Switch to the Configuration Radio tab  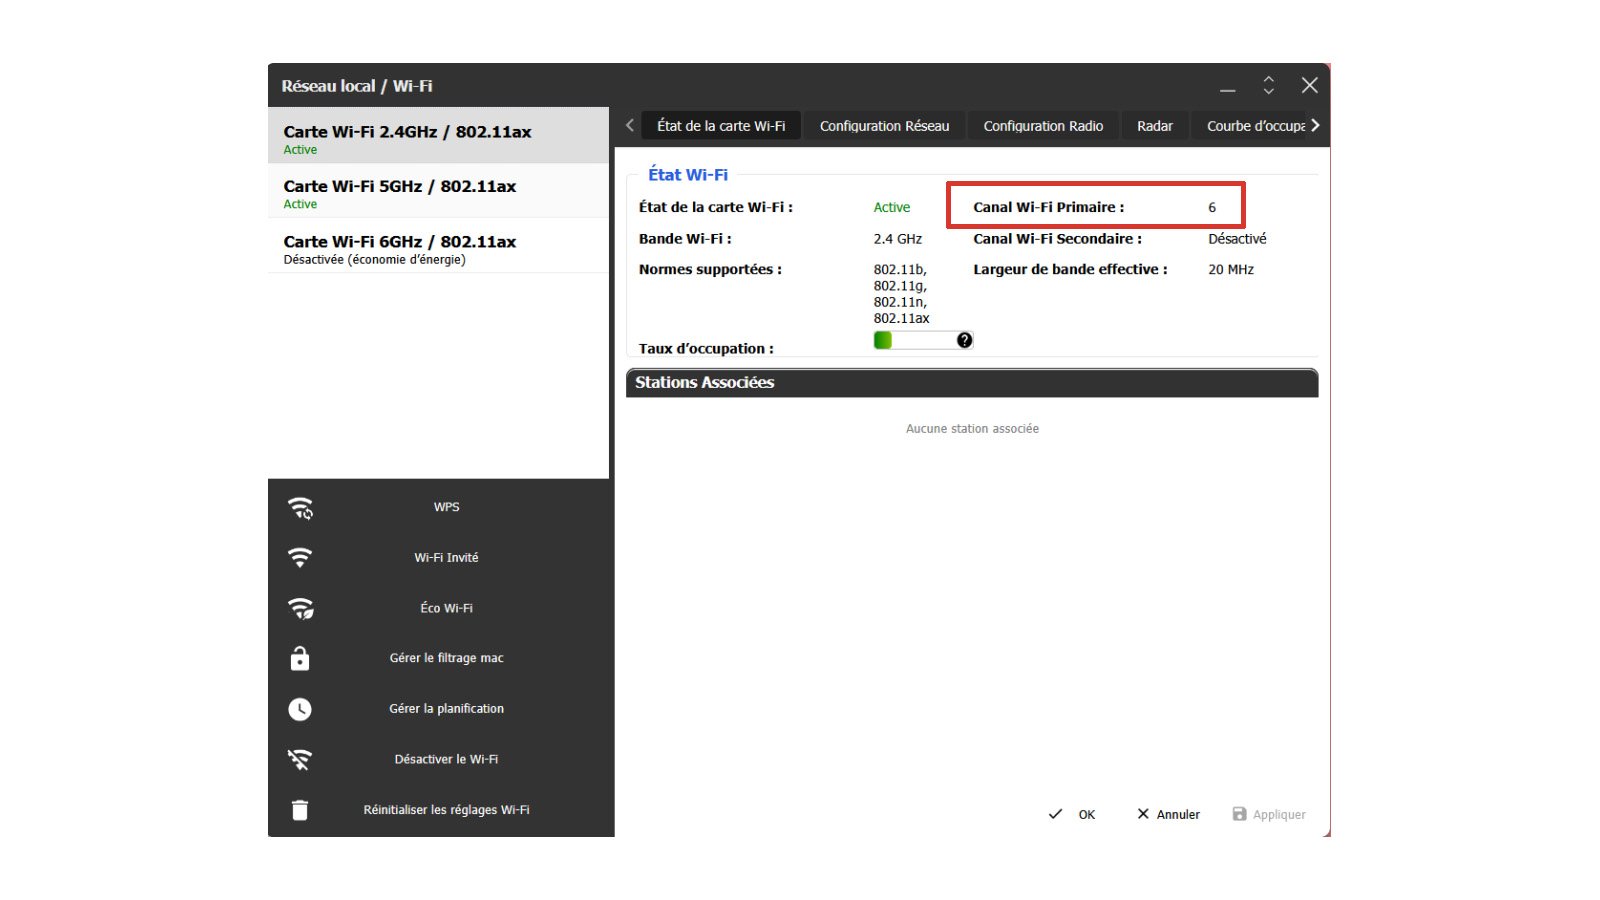1043,126
